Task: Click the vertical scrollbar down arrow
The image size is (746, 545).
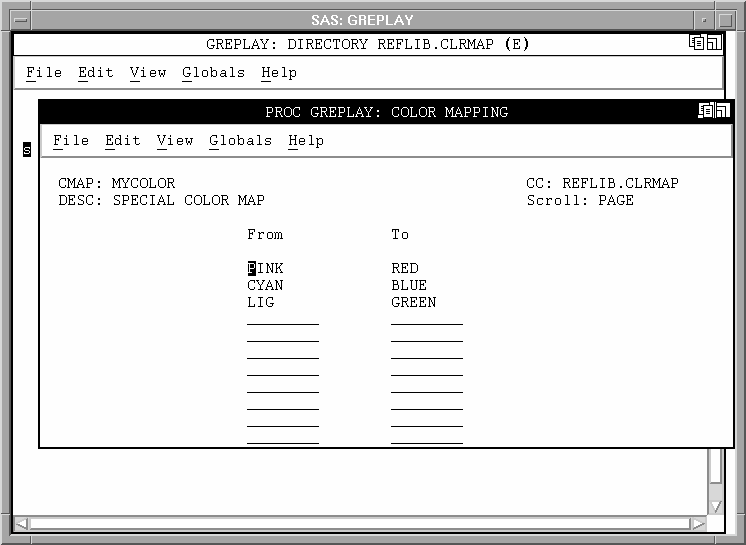Action: (x=715, y=506)
